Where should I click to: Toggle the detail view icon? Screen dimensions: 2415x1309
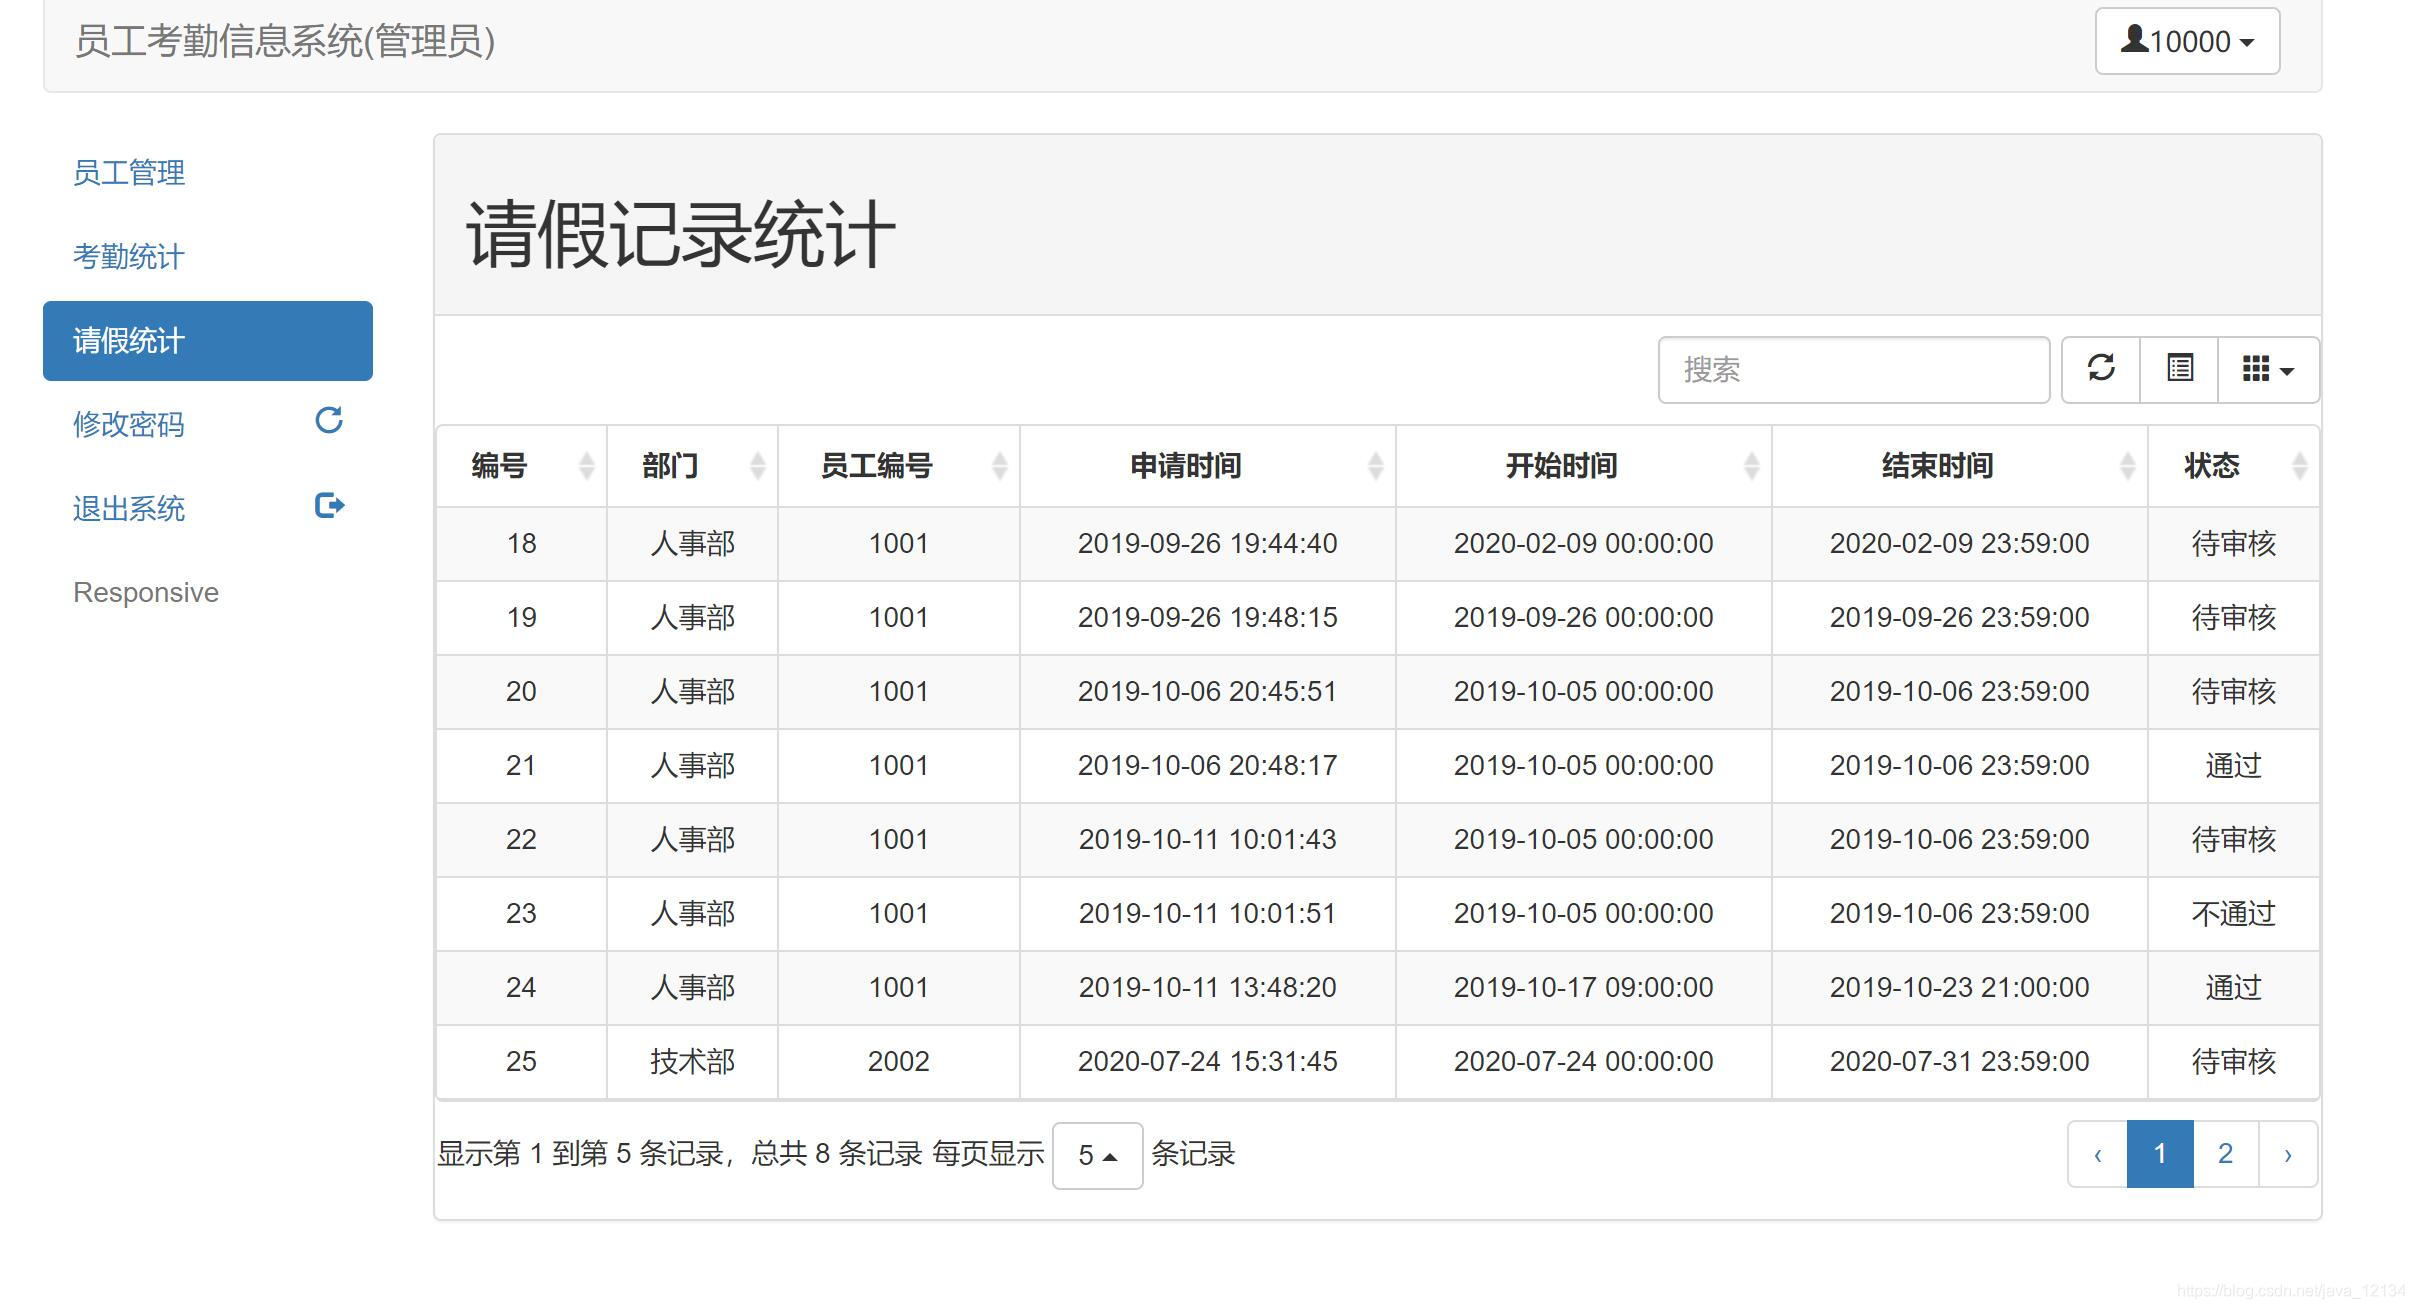point(2179,369)
